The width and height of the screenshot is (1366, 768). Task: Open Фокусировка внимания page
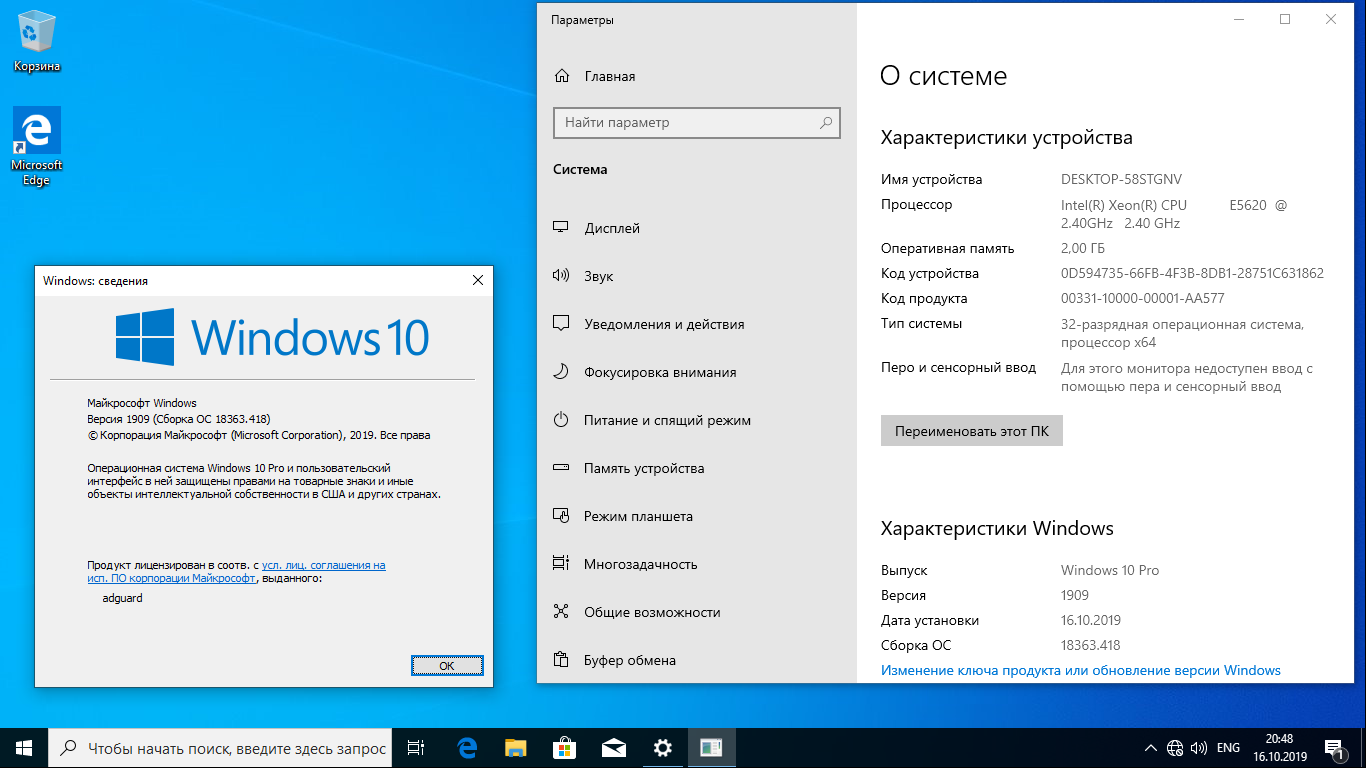click(x=697, y=372)
